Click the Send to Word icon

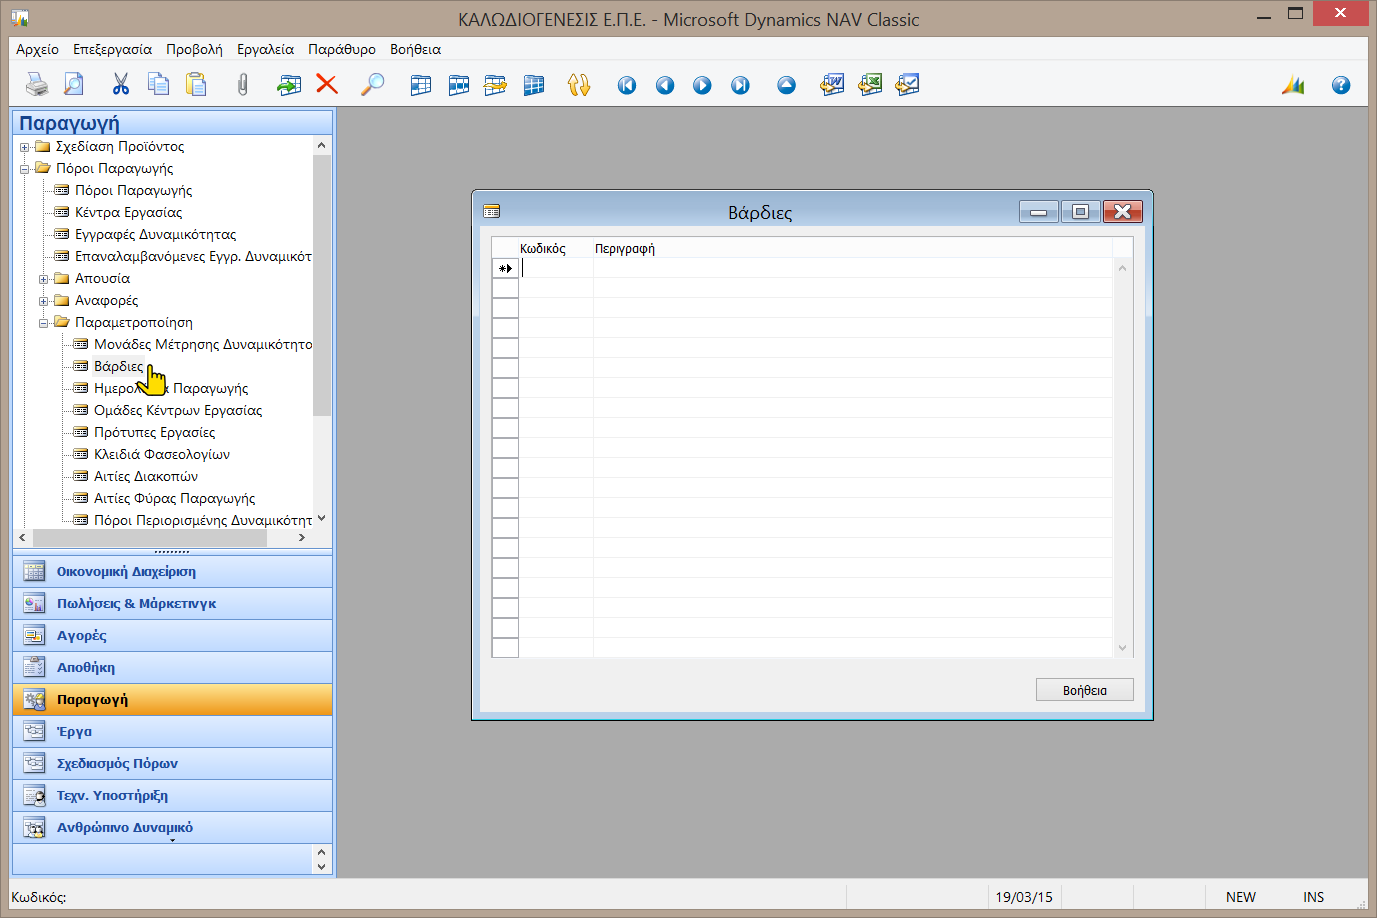(x=832, y=85)
